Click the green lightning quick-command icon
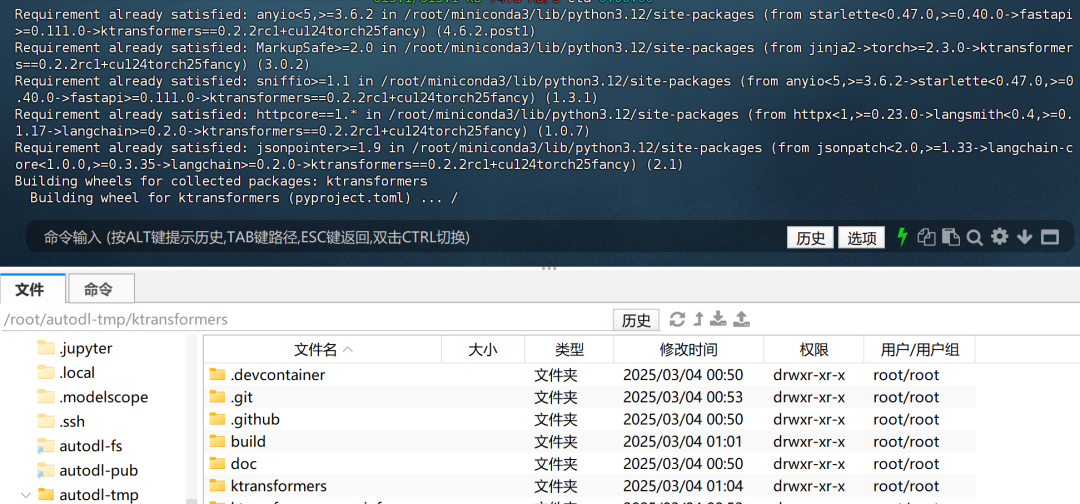This screenshot has width=1080, height=504. coord(903,237)
